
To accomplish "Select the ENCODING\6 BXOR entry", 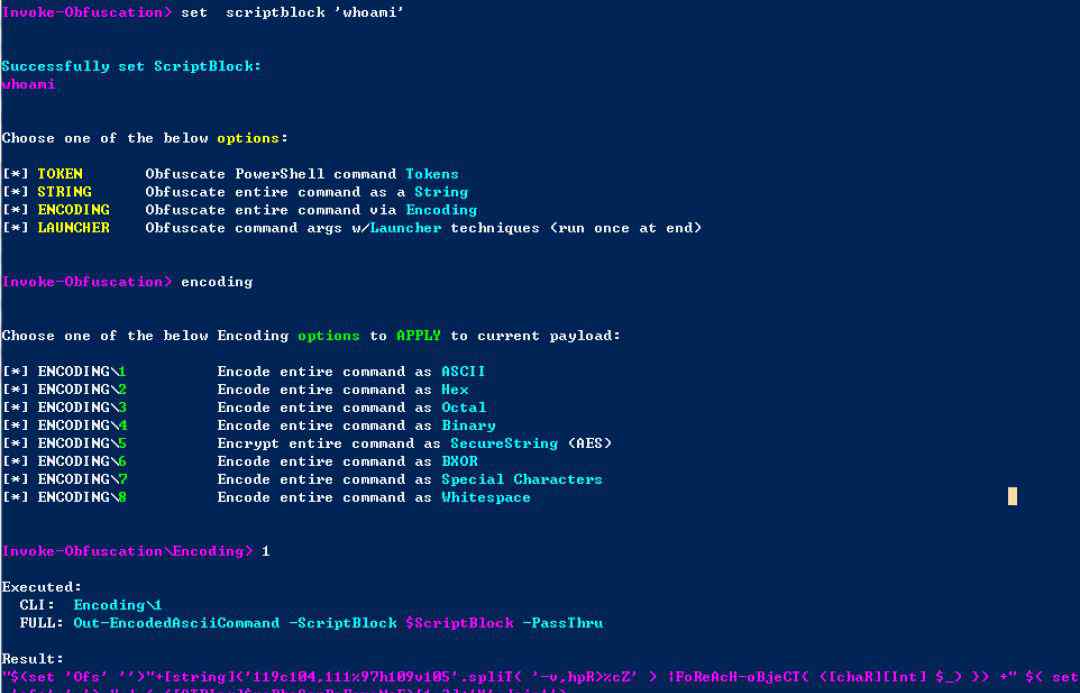I will click(x=82, y=462).
